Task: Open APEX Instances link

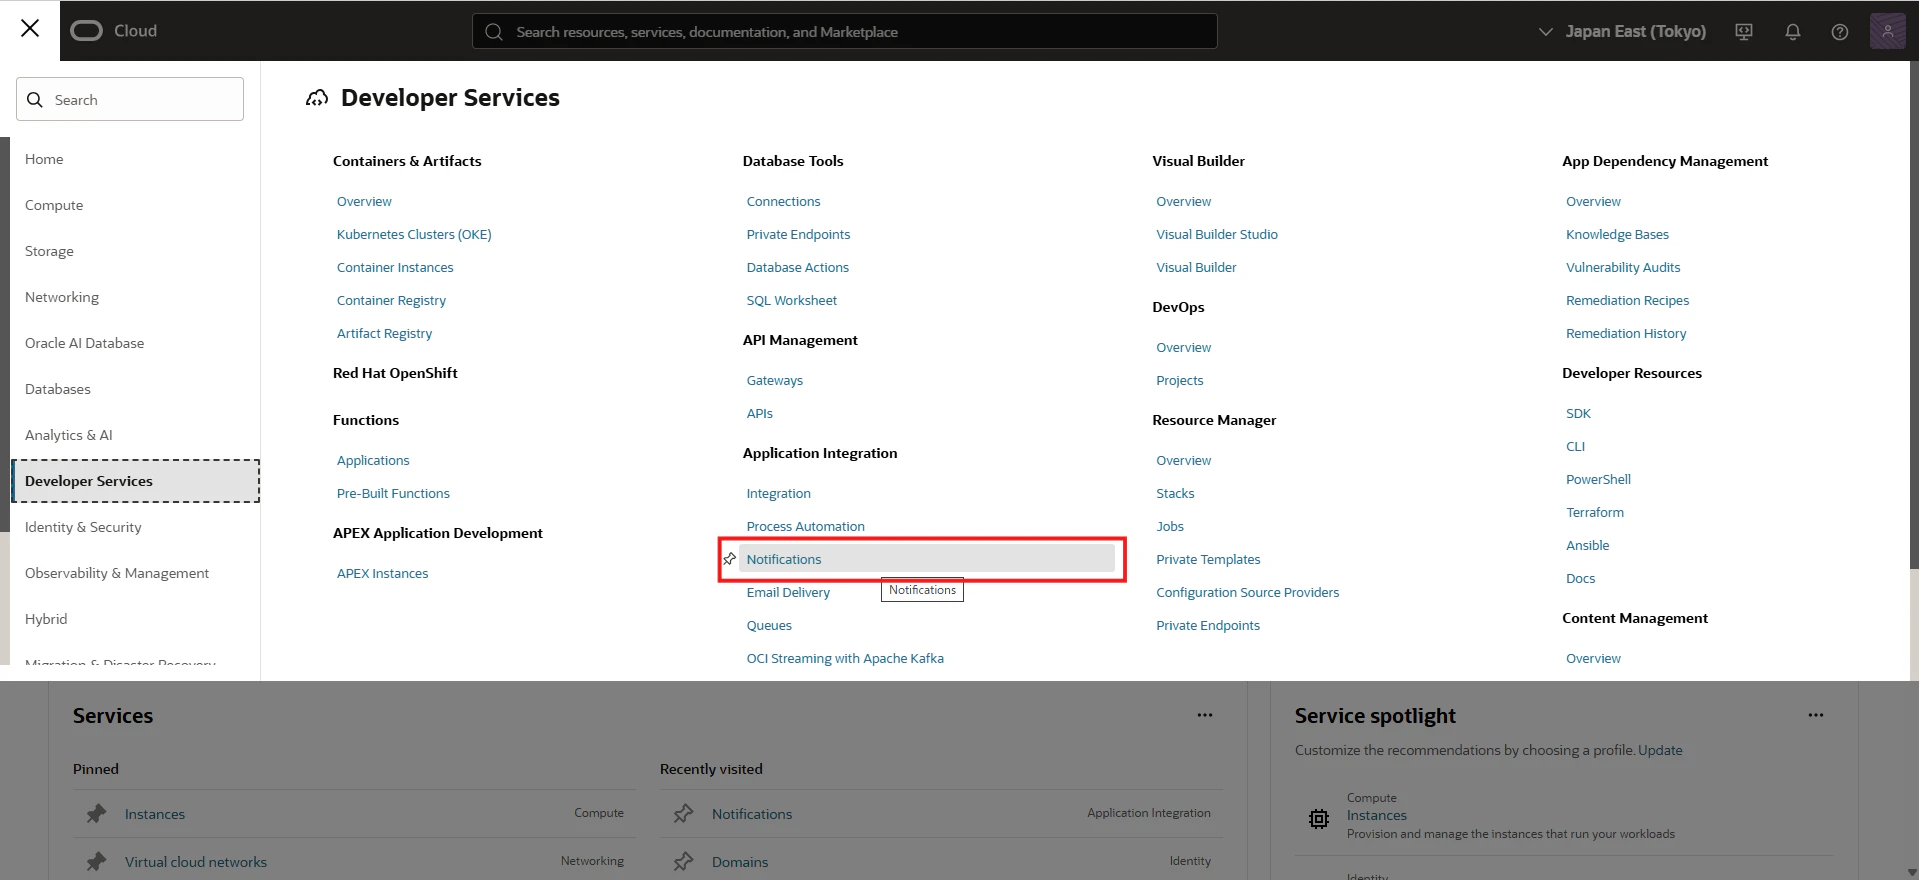Action: 382,573
